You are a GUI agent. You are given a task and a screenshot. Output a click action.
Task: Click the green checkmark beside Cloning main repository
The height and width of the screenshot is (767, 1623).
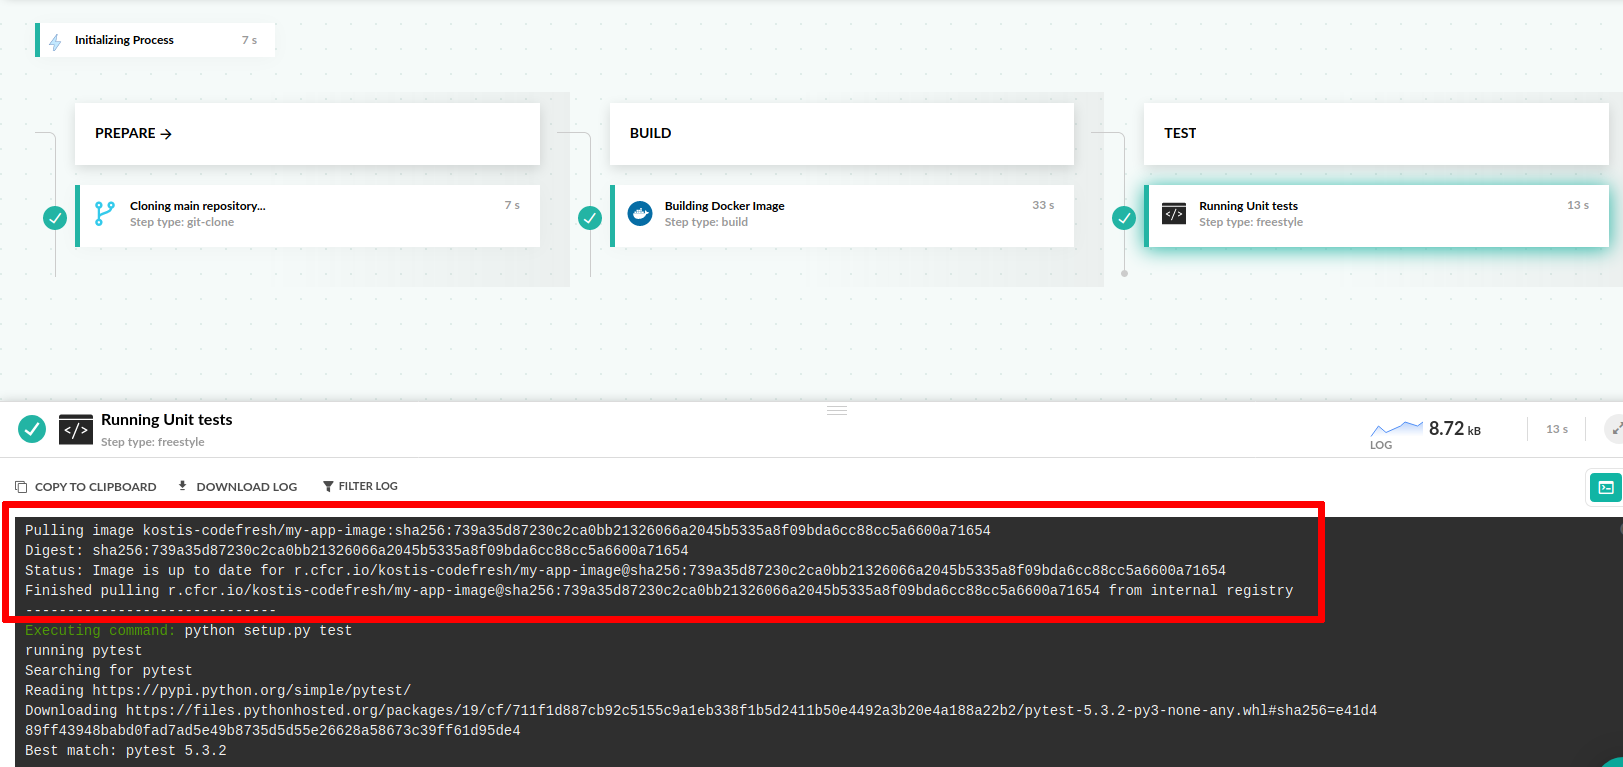(x=55, y=217)
